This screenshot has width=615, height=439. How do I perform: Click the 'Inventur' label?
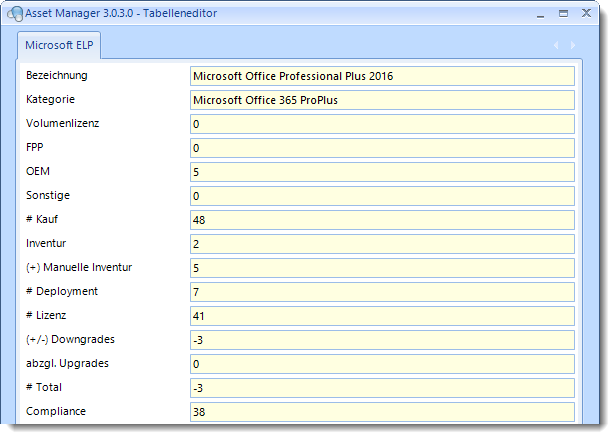point(46,243)
